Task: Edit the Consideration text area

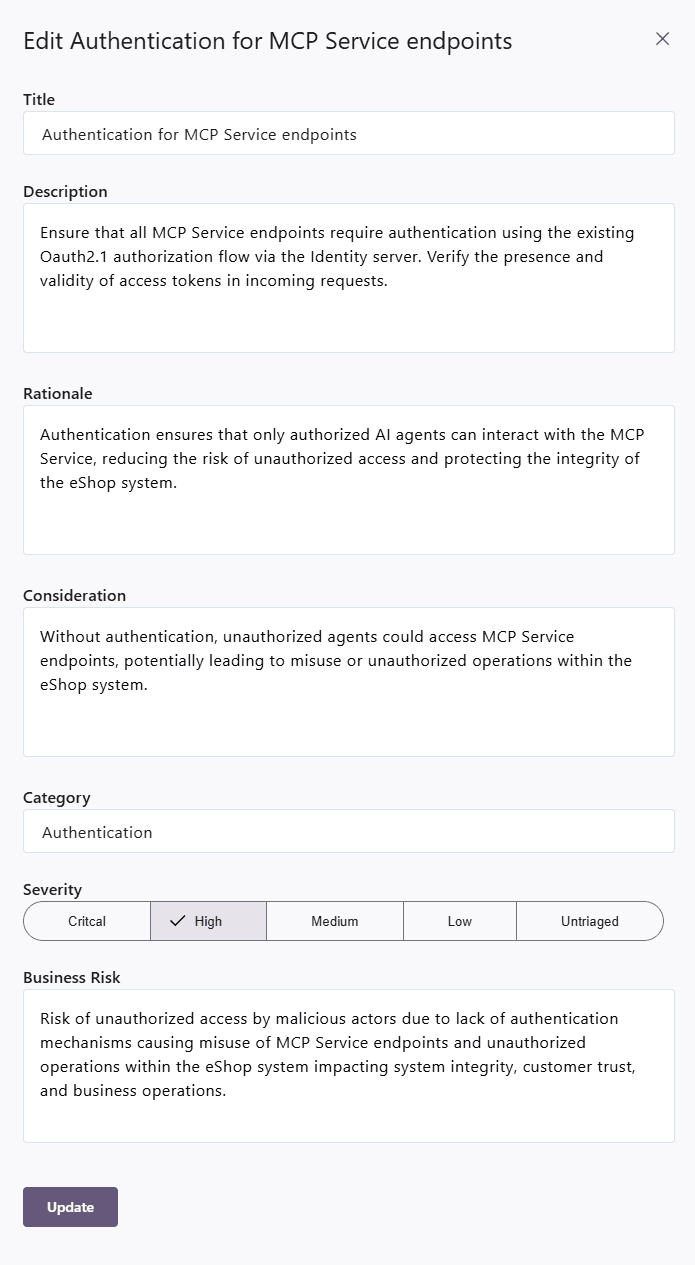Action: tap(348, 682)
